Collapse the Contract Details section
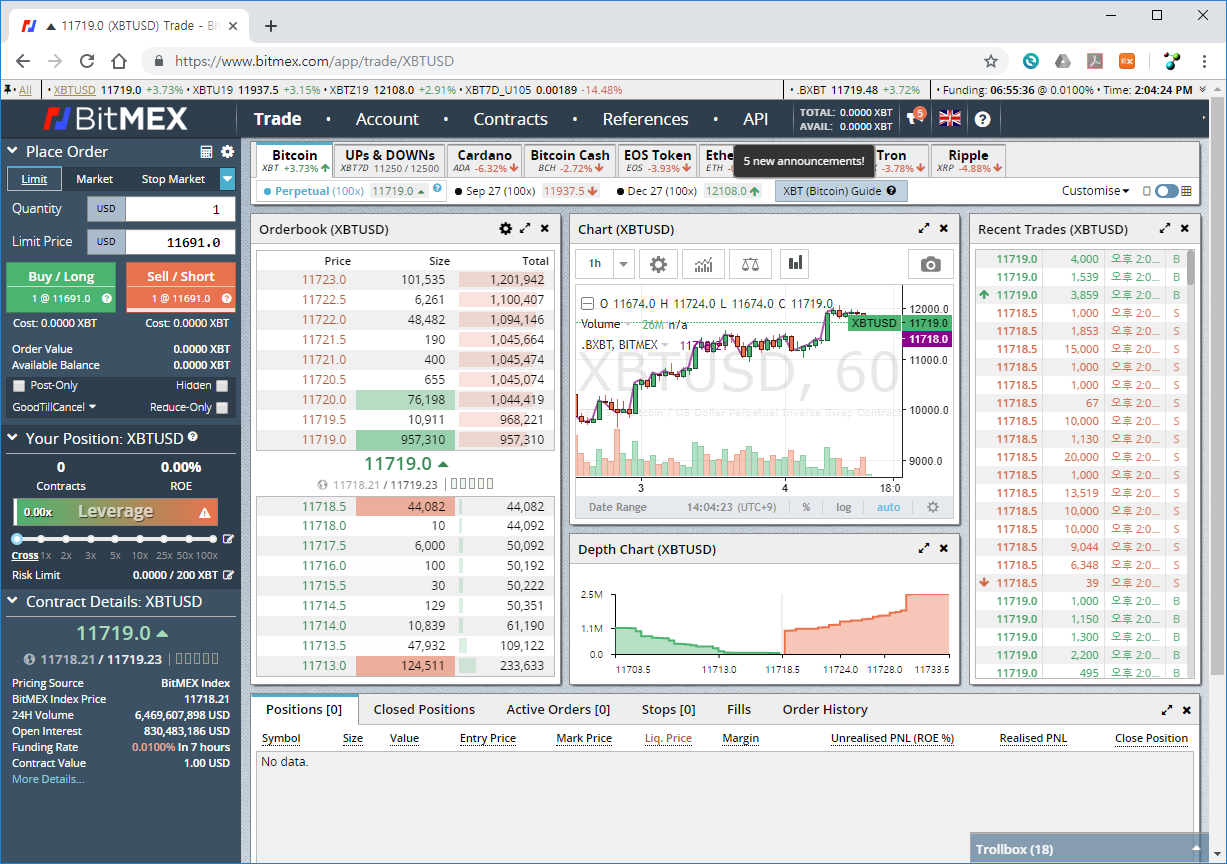The height and width of the screenshot is (864, 1227). click(x=13, y=602)
